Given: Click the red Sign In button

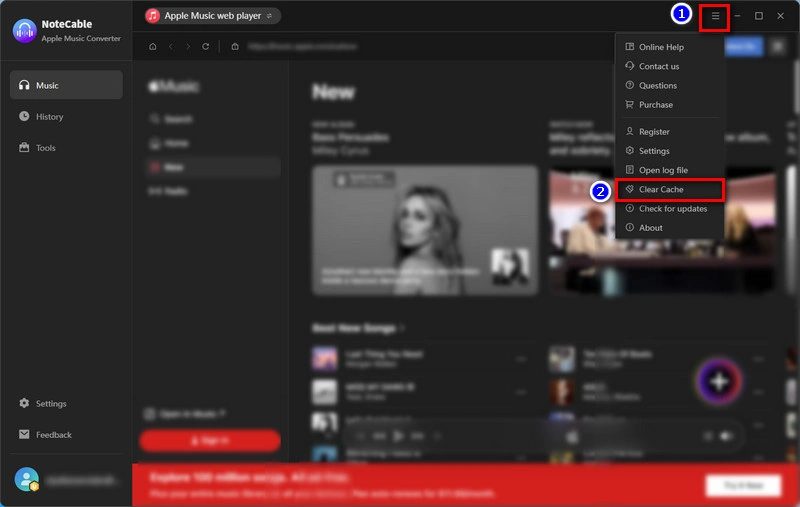Looking at the screenshot, I should pyautogui.click(x=210, y=440).
